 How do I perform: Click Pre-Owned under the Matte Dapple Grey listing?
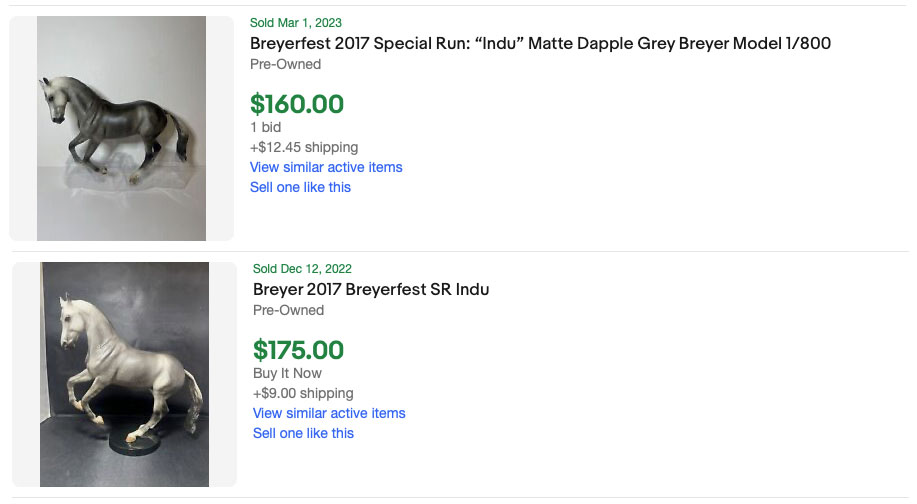285,64
